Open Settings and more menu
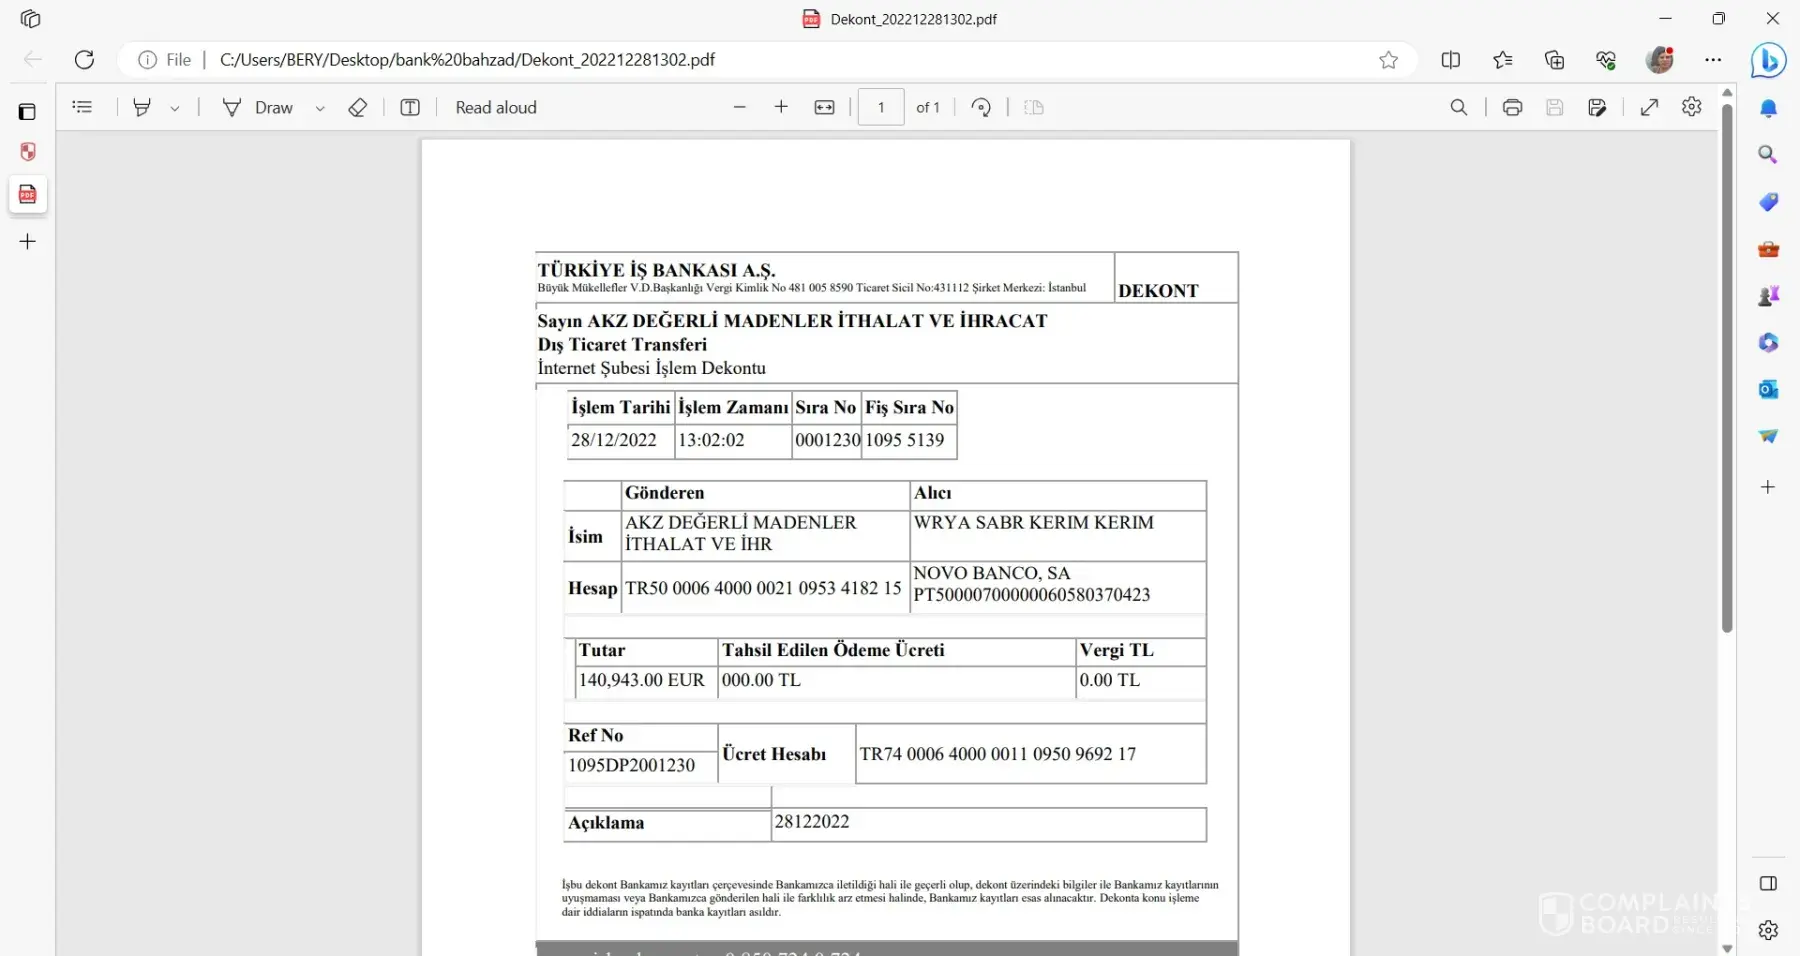This screenshot has width=1800, height=956. (x=1713, y=60)
